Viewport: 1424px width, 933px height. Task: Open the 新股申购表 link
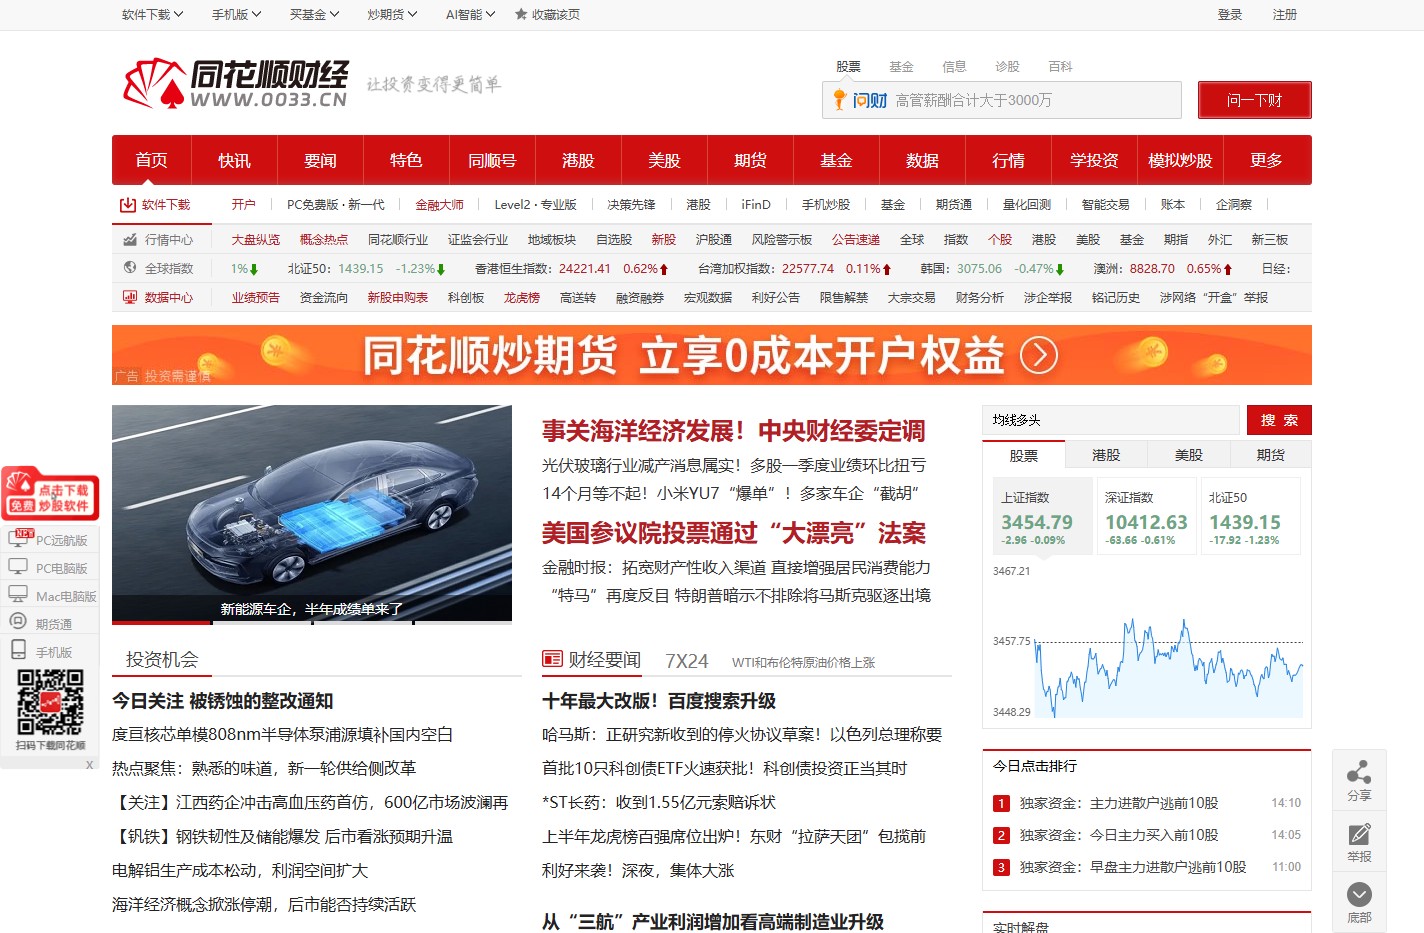tap(397, 297)
